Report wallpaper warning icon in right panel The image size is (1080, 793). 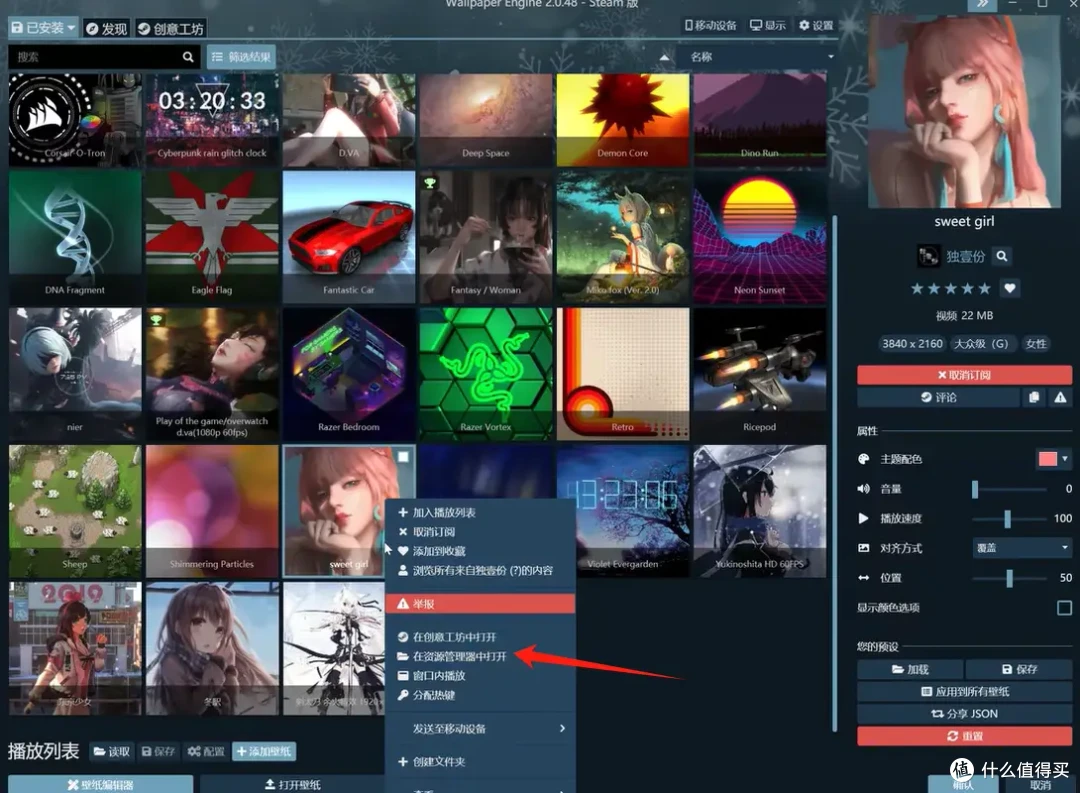click(1060, 398)
